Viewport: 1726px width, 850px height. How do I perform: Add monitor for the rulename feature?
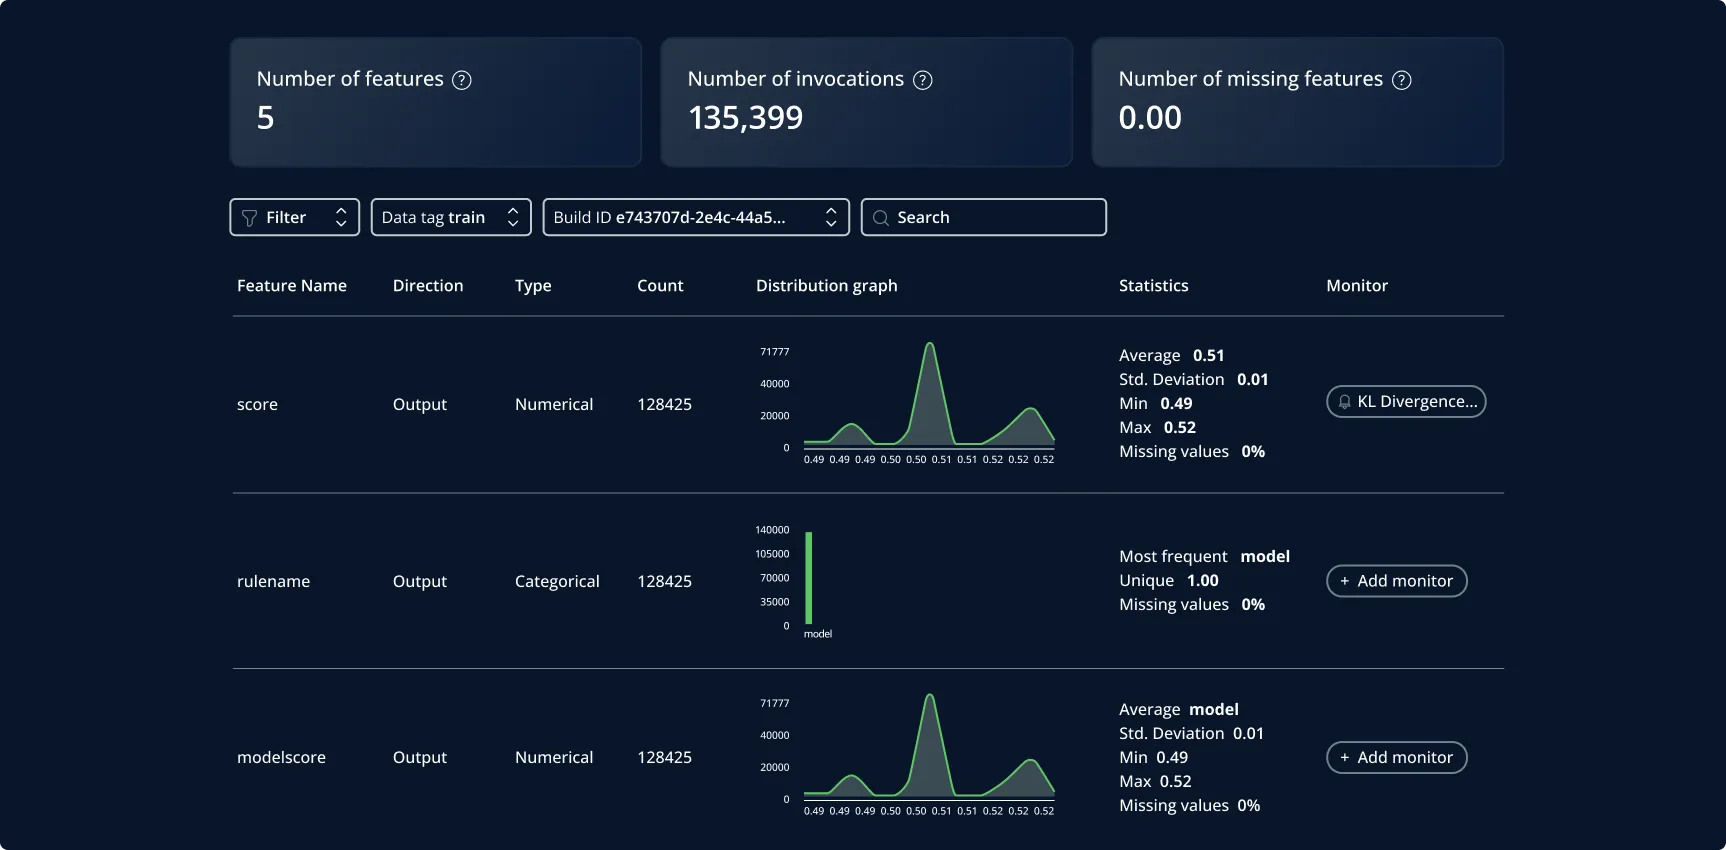click(1396, 581)
